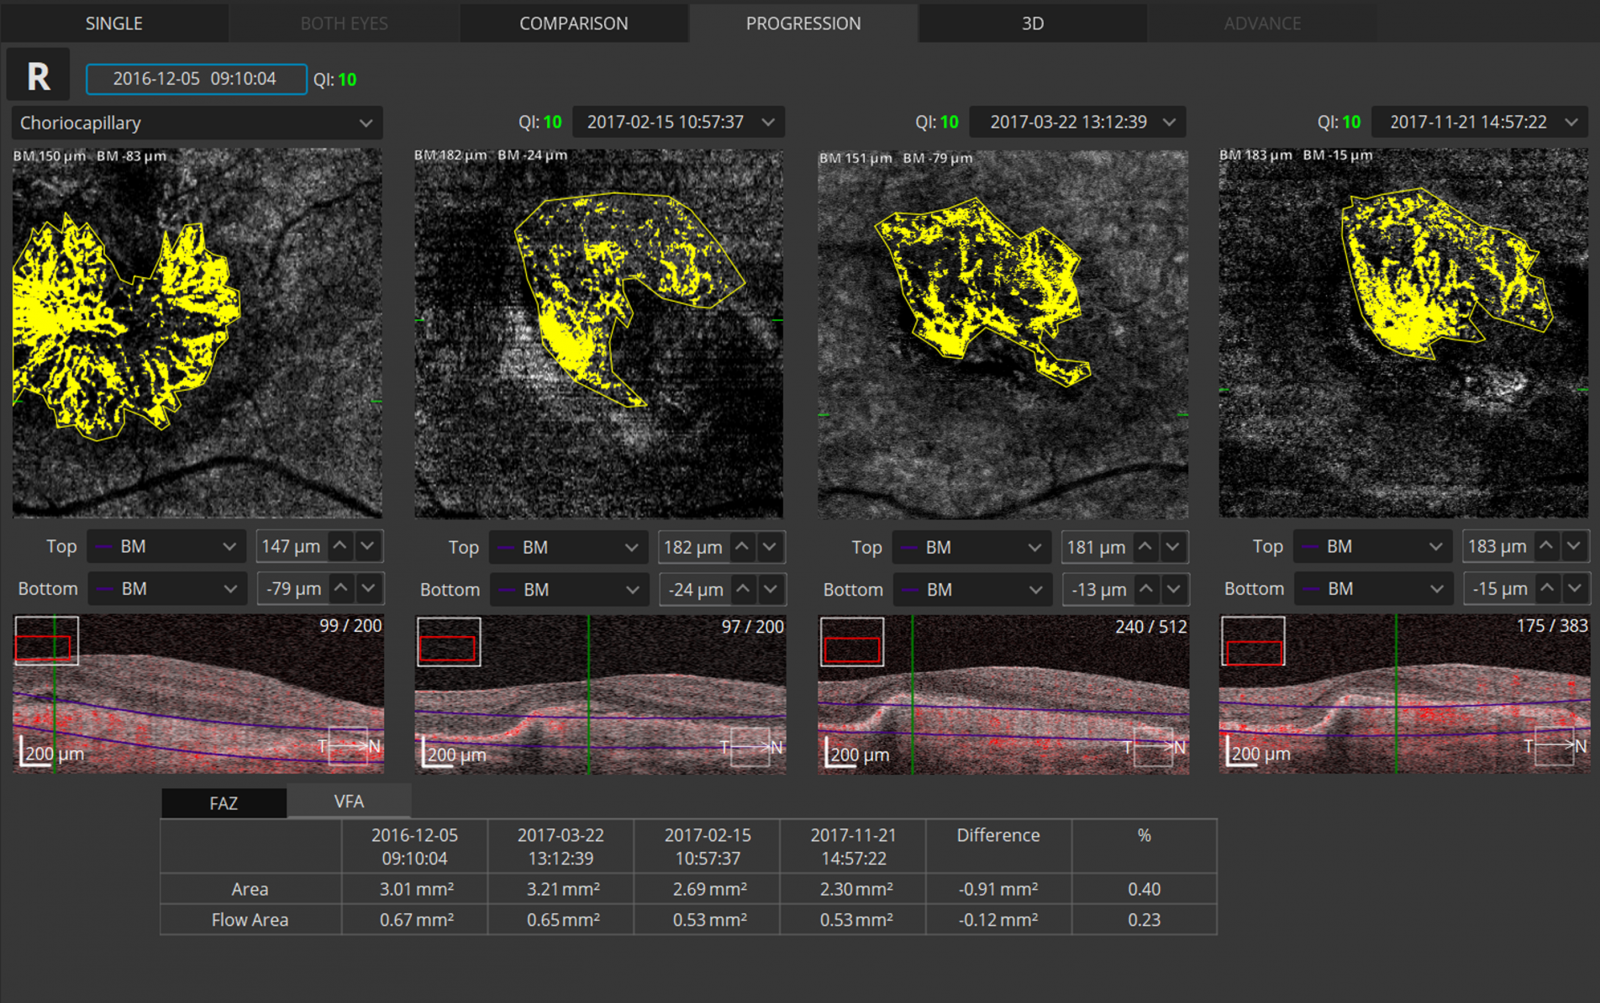Click the R right-eye indicator icon
Image resolution: width=1600 pixels, height=1003 pixels.
38,76
